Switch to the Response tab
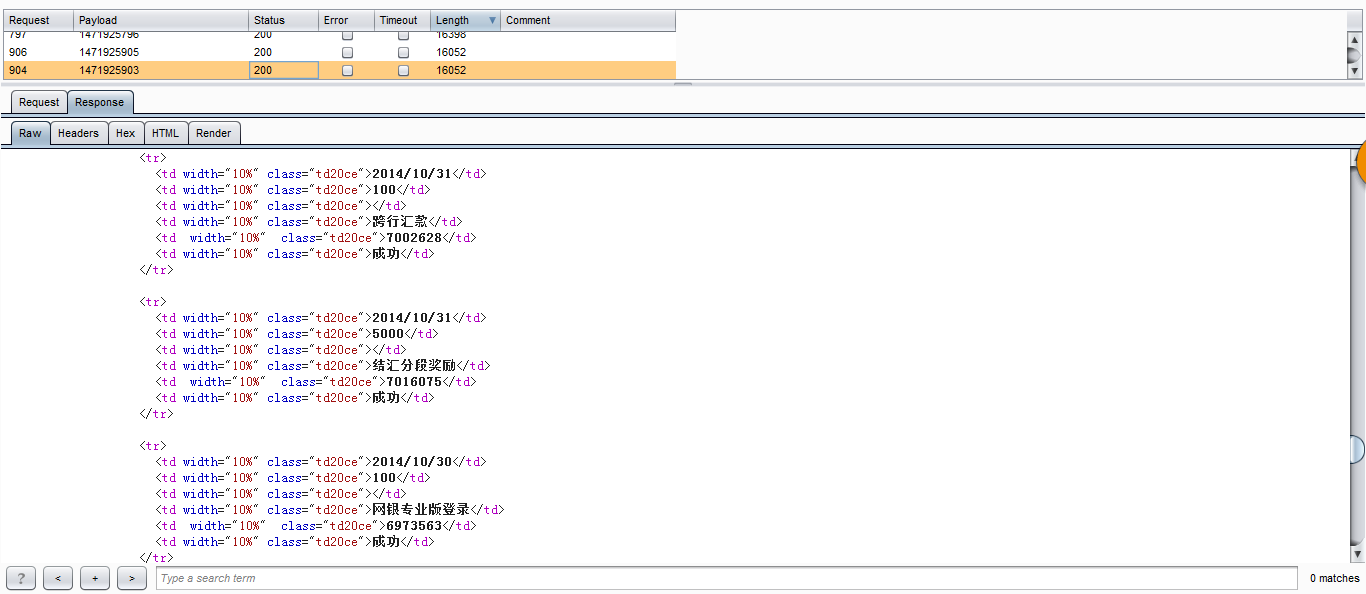Image resolution: width=1366 pixels, height=594 pixels. 100,102
